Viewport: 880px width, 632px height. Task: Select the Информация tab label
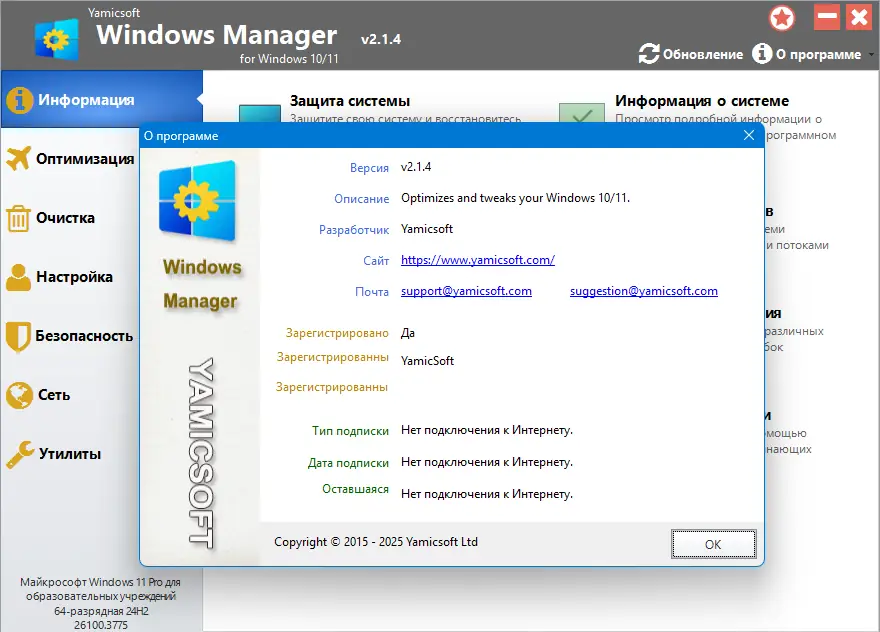pyautogui.click(x=86, y=100)
